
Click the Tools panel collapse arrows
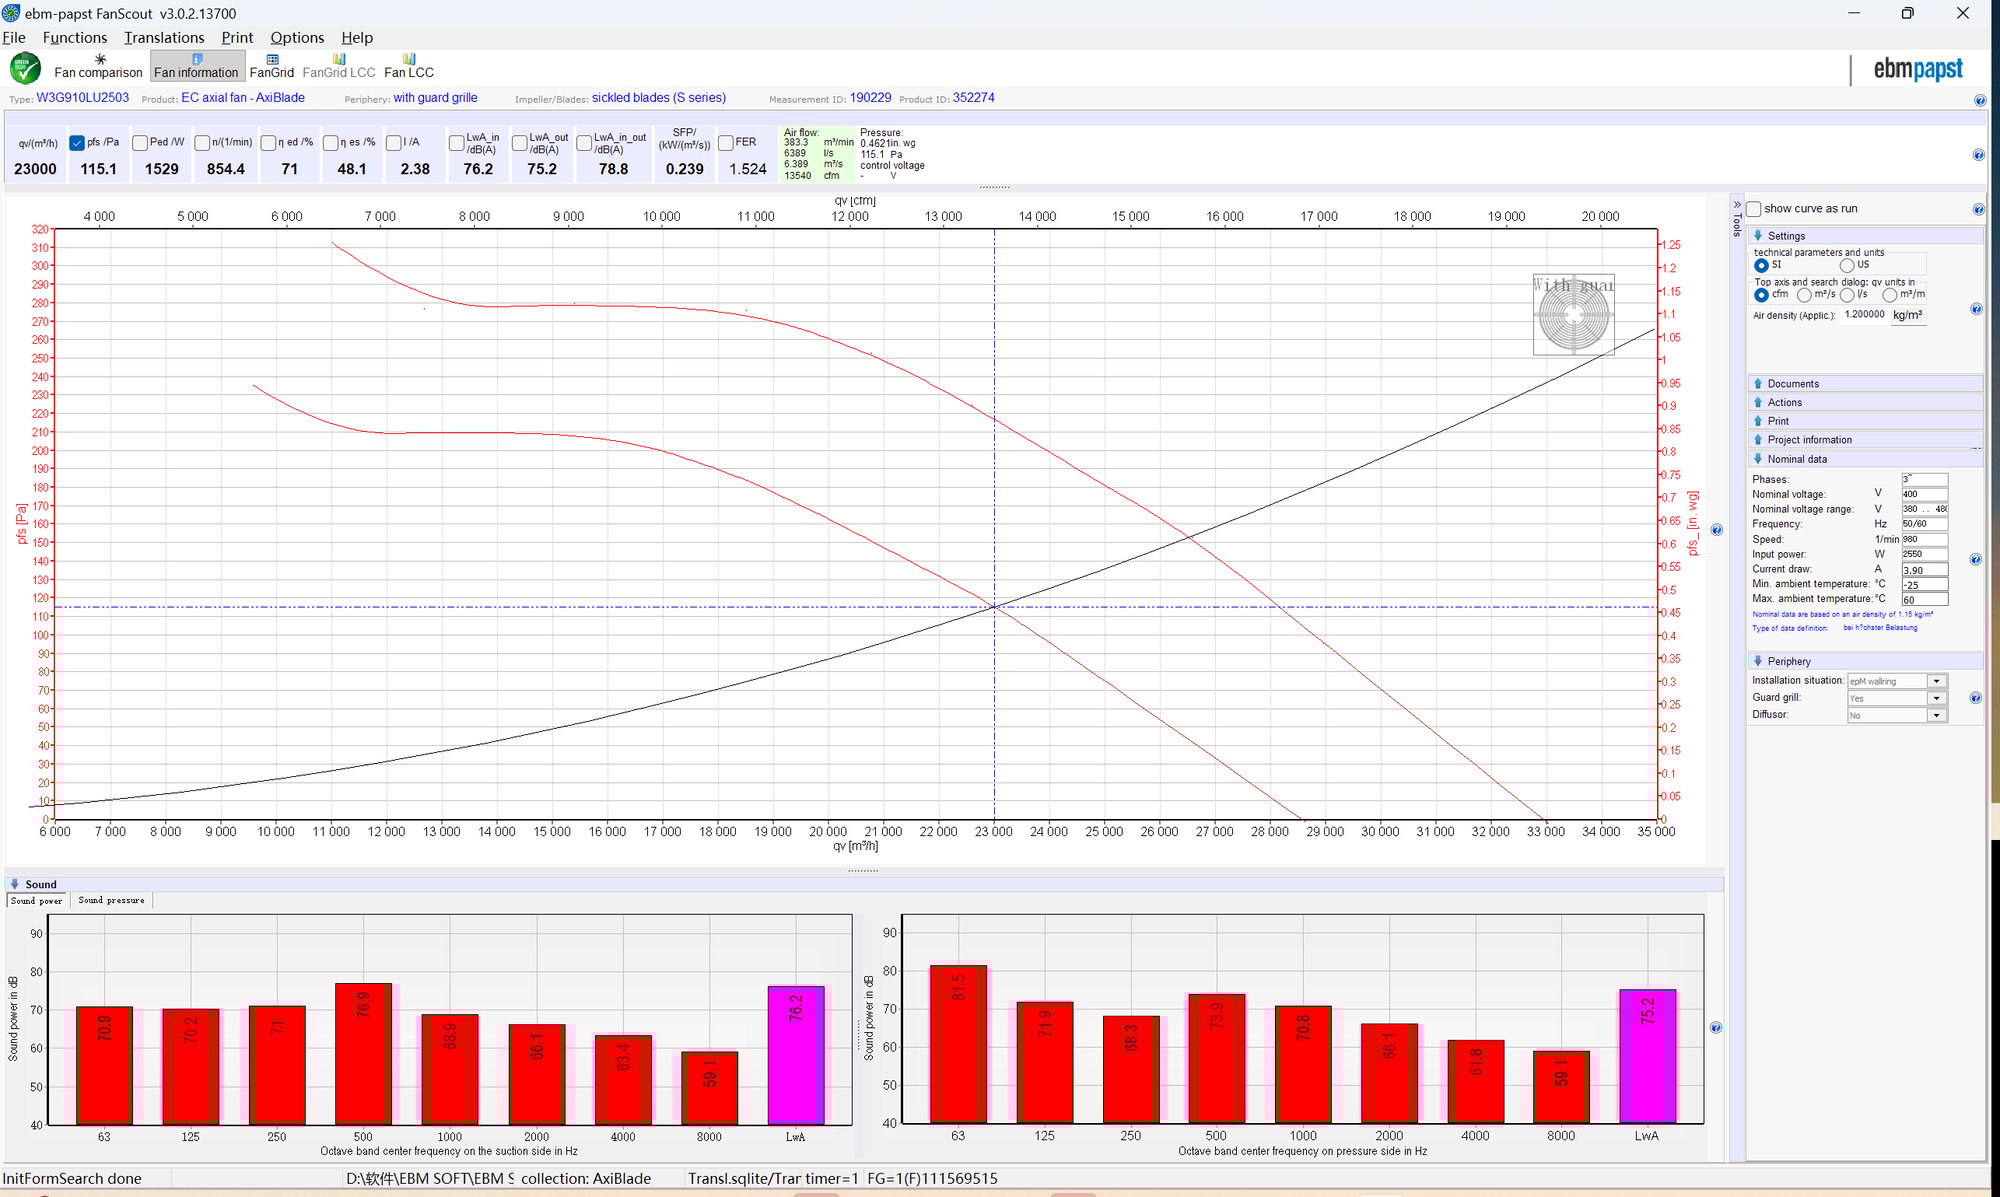pos(1737,204)
